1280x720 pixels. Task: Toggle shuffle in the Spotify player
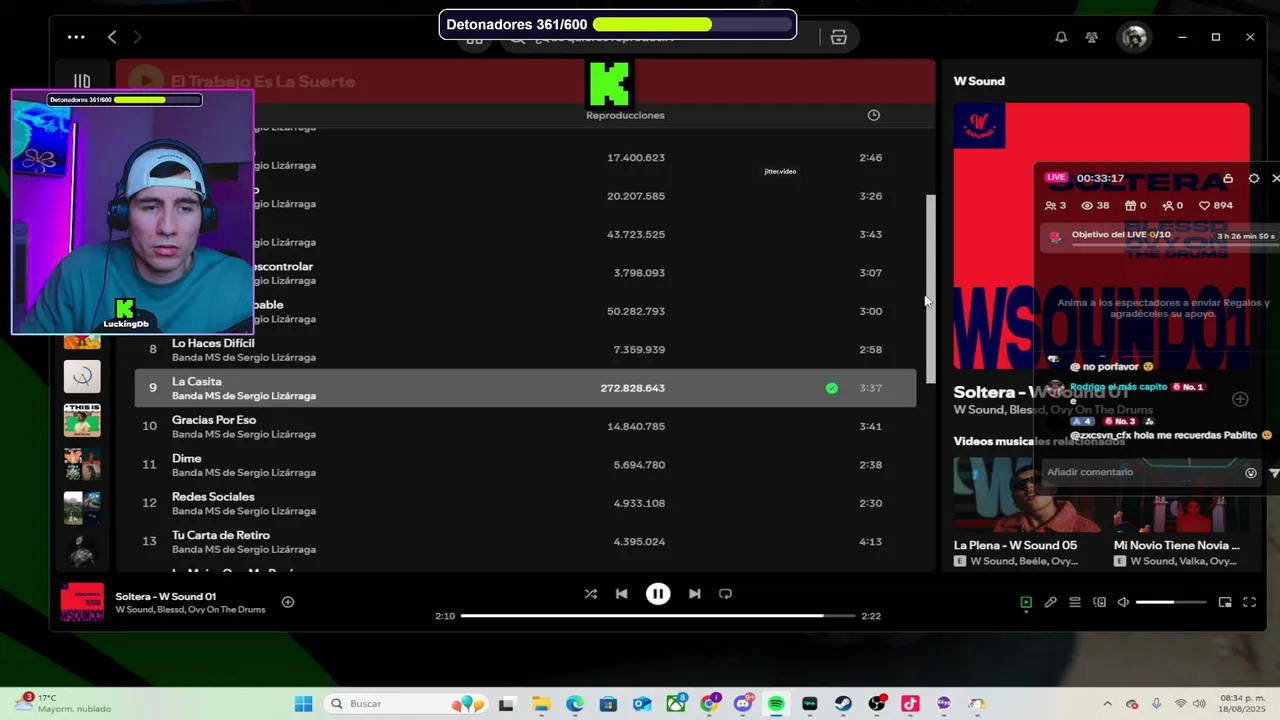pyautogui.click(x=590, y=594)
